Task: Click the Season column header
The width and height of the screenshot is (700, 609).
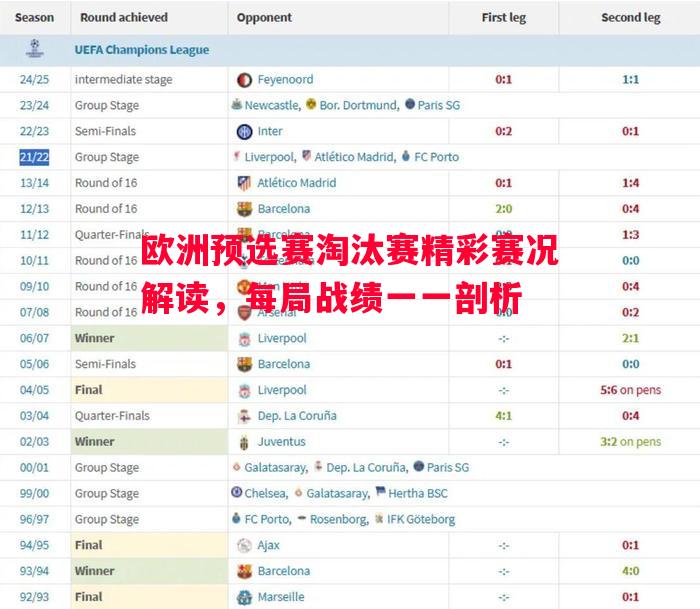Action: coord(34,17)
